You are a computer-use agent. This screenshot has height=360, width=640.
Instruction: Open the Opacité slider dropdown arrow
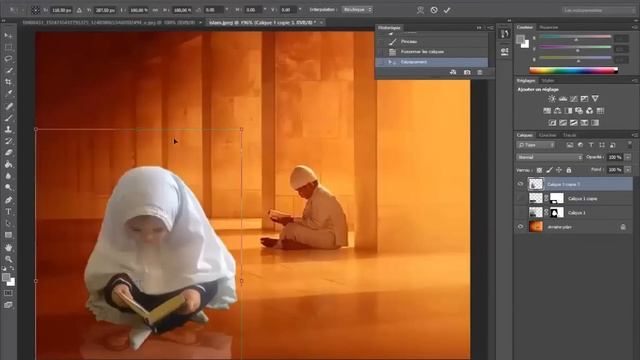pyautogui.click(x=628, y=157)
